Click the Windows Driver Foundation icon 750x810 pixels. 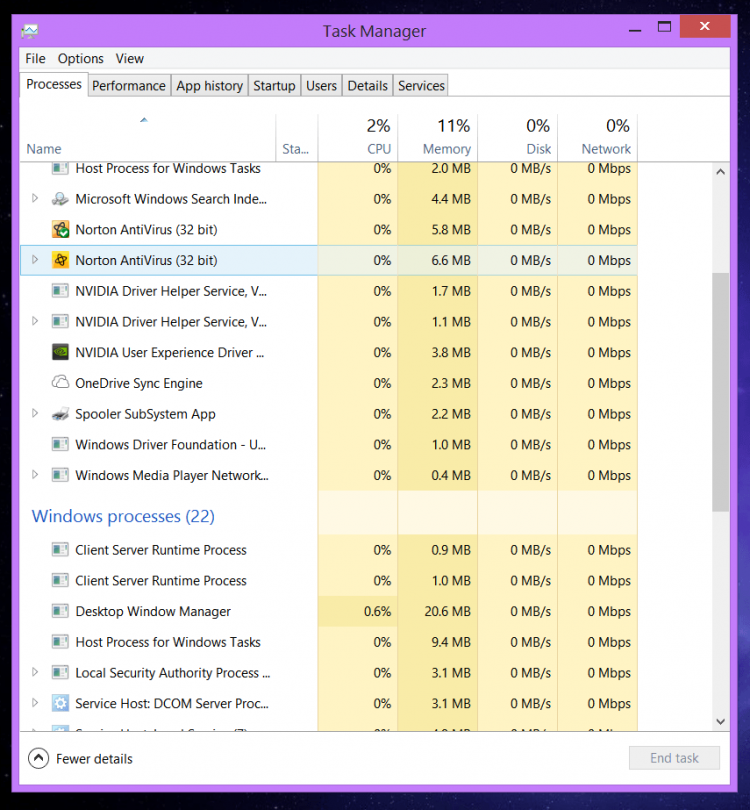coord(60,444)
